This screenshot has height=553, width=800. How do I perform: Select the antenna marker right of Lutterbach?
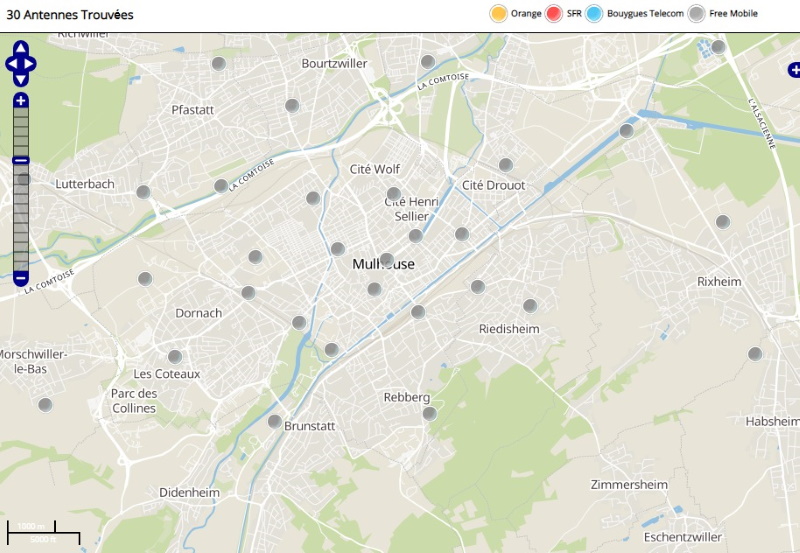(x=143, y=192)
